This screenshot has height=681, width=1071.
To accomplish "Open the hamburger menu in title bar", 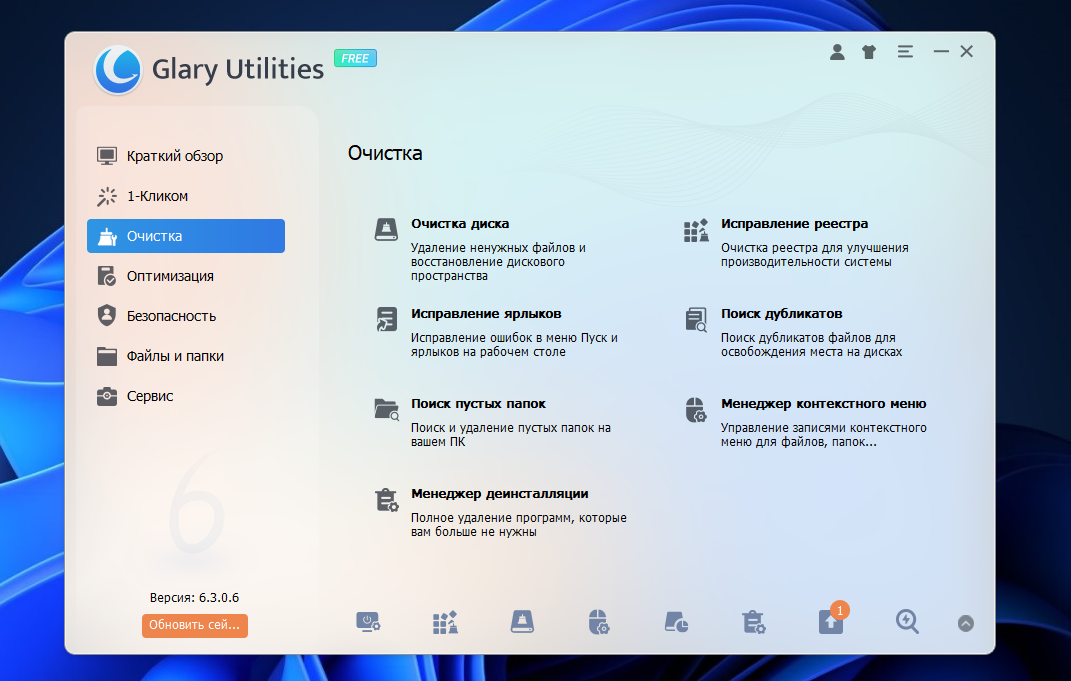I will pos(905,52).
